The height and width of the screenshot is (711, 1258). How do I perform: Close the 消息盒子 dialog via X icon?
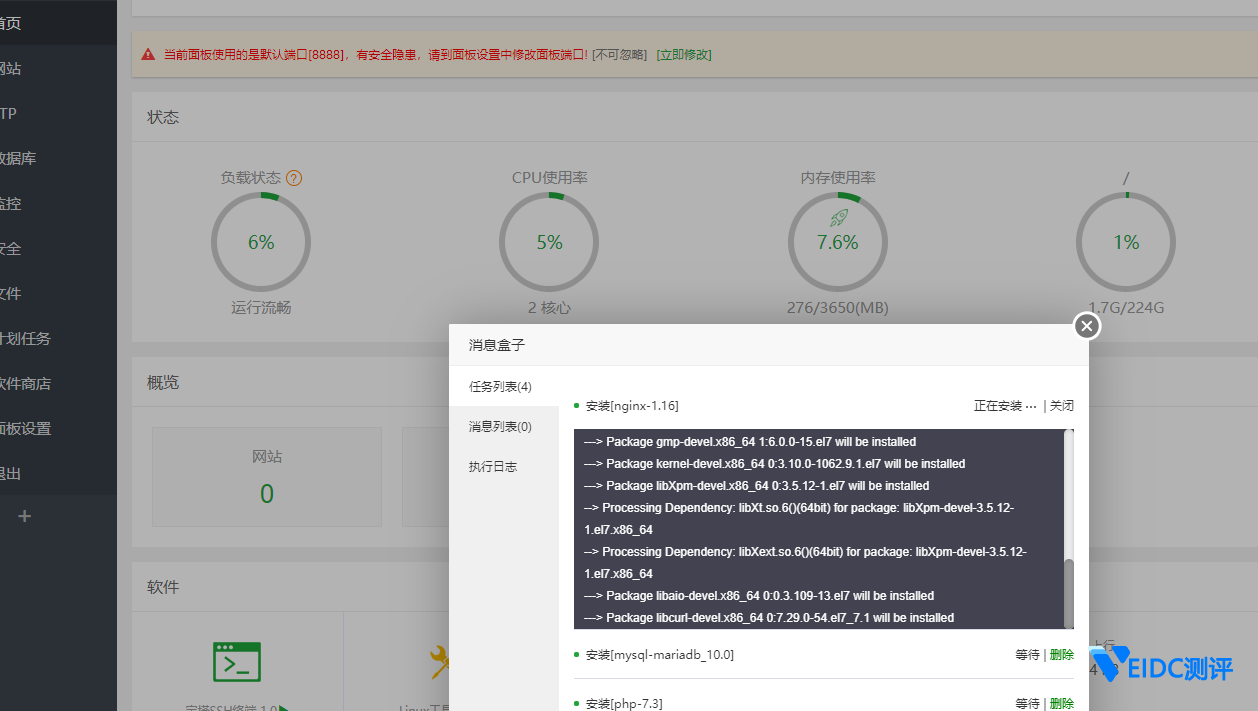(1086, 325)
